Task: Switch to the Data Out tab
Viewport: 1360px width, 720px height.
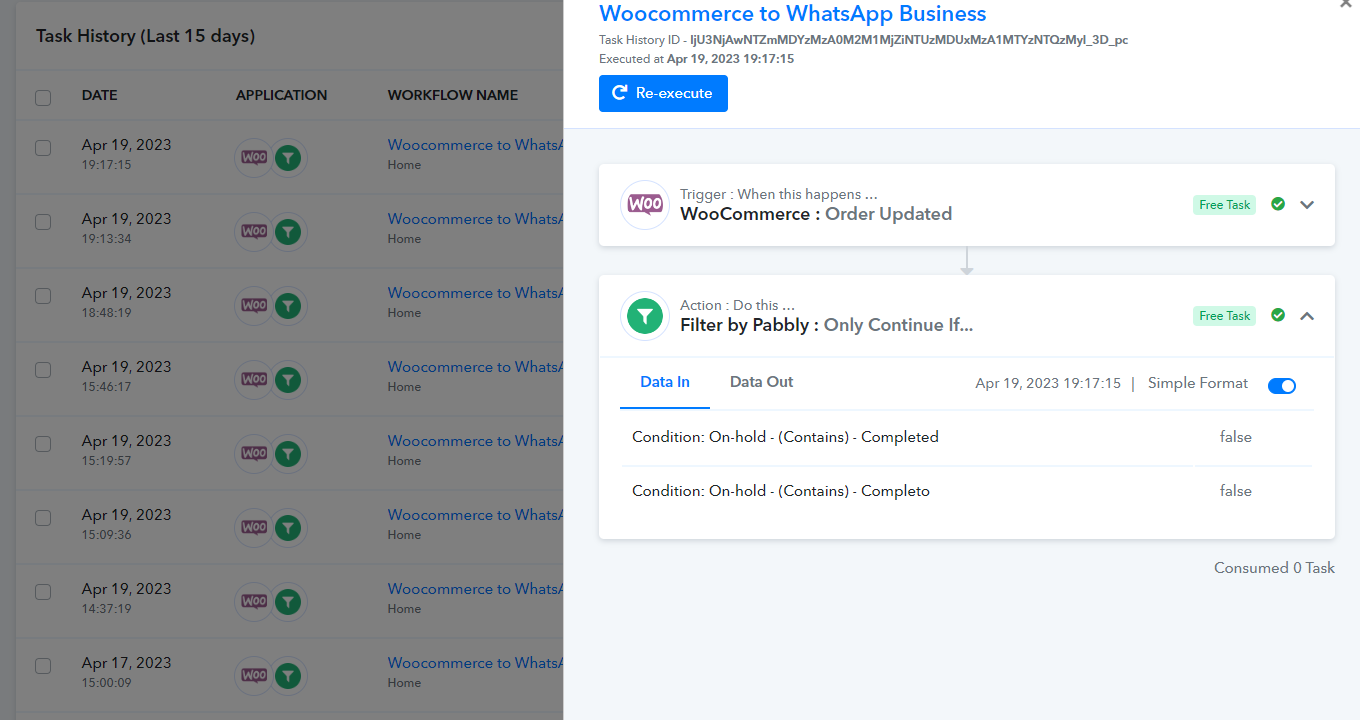Action: (761, 382)
